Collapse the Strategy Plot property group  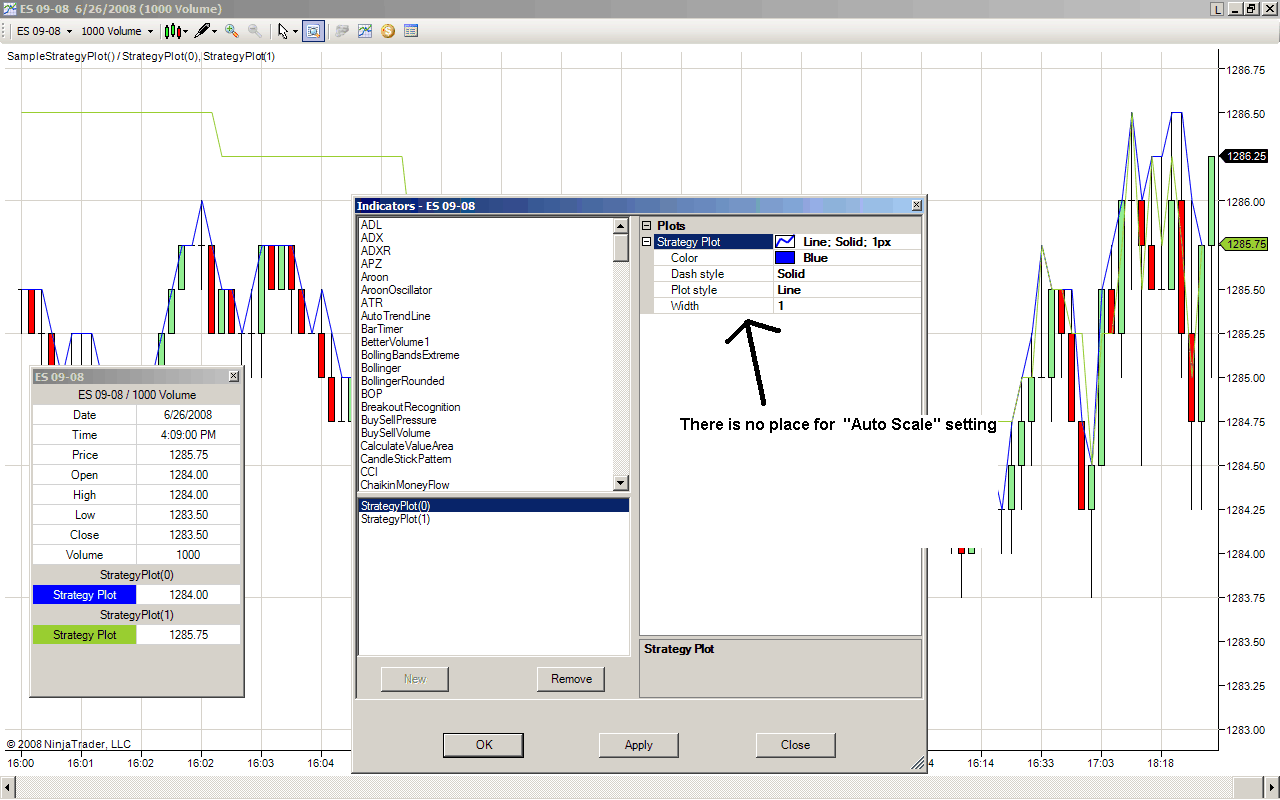coord(646,242)
